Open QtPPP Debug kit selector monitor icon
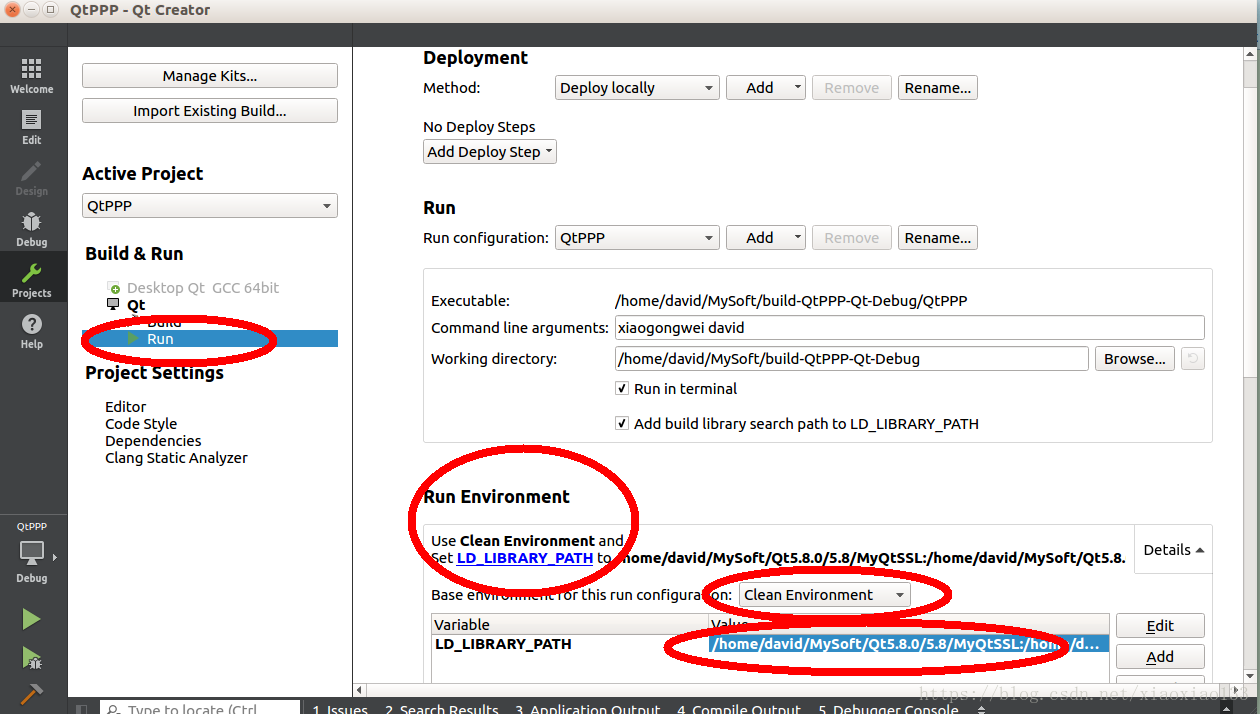Image resolution: width=1260 pixels, height=714 pixels. tap(32, 554)
